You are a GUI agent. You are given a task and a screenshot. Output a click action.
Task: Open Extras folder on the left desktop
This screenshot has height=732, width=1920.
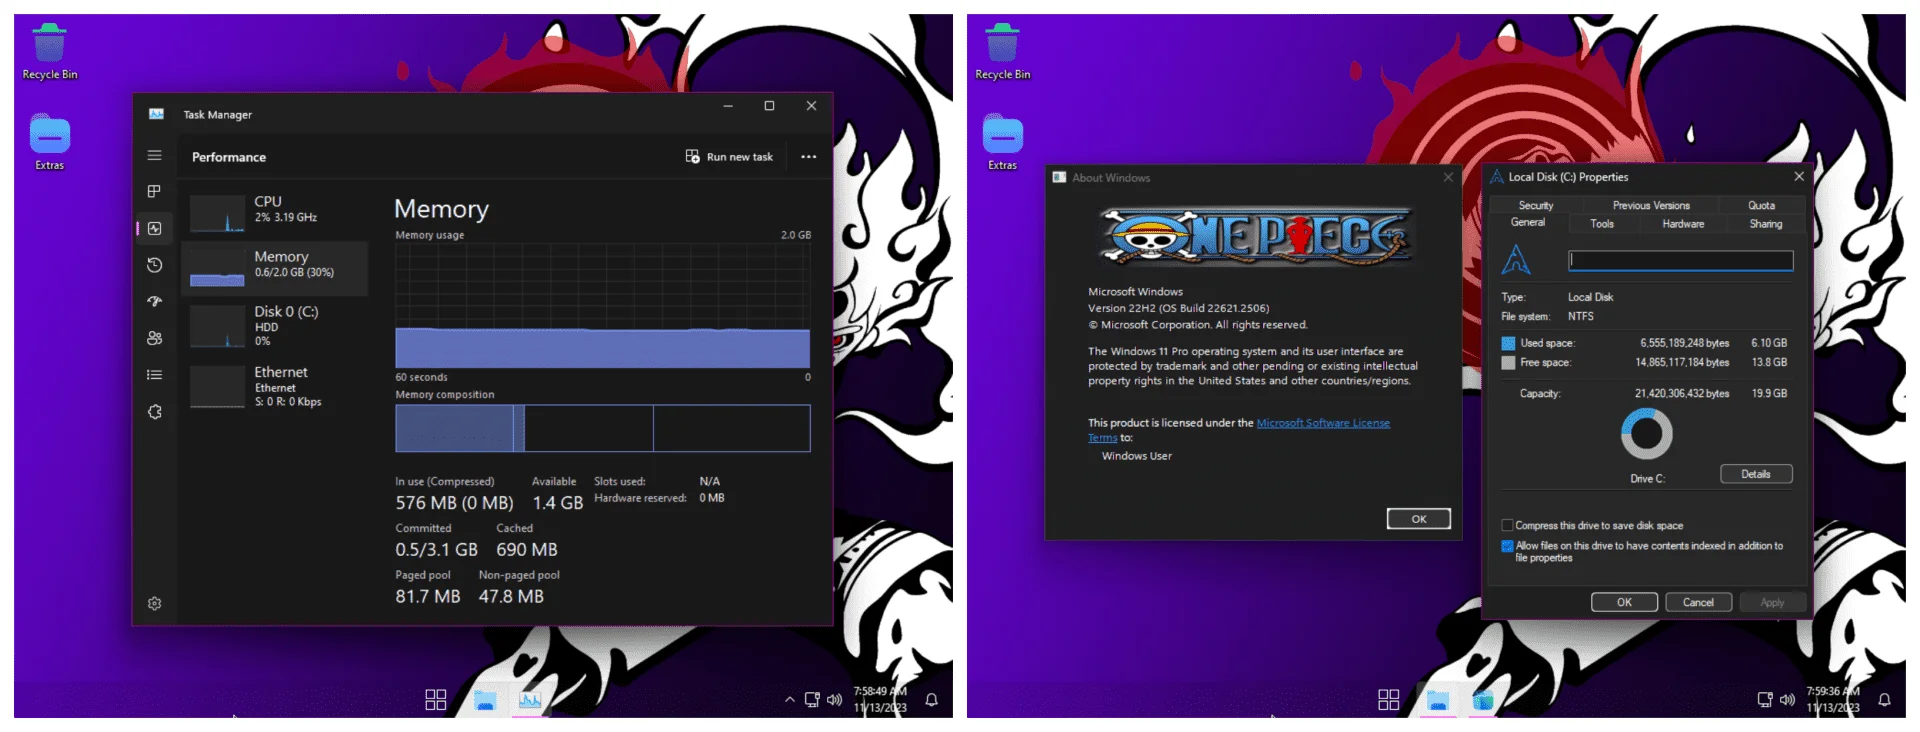coord(49,143)
